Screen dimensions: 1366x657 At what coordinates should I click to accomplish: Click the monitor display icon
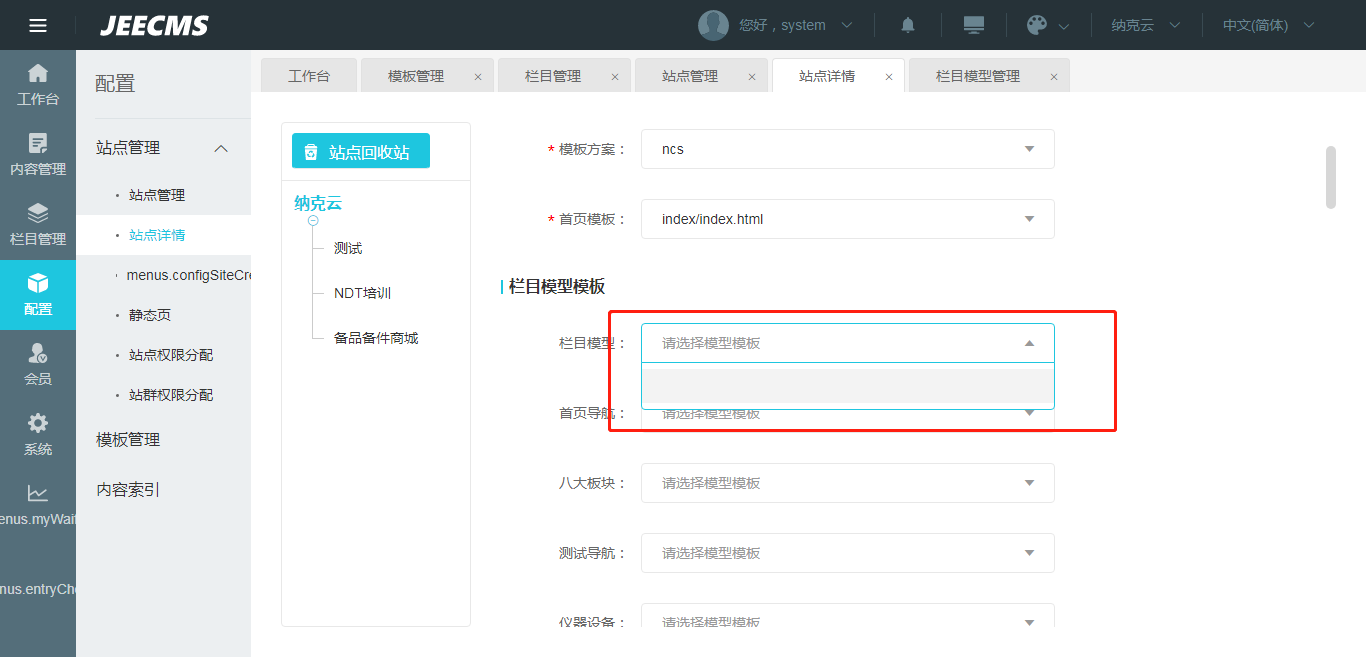click(973, 25)
